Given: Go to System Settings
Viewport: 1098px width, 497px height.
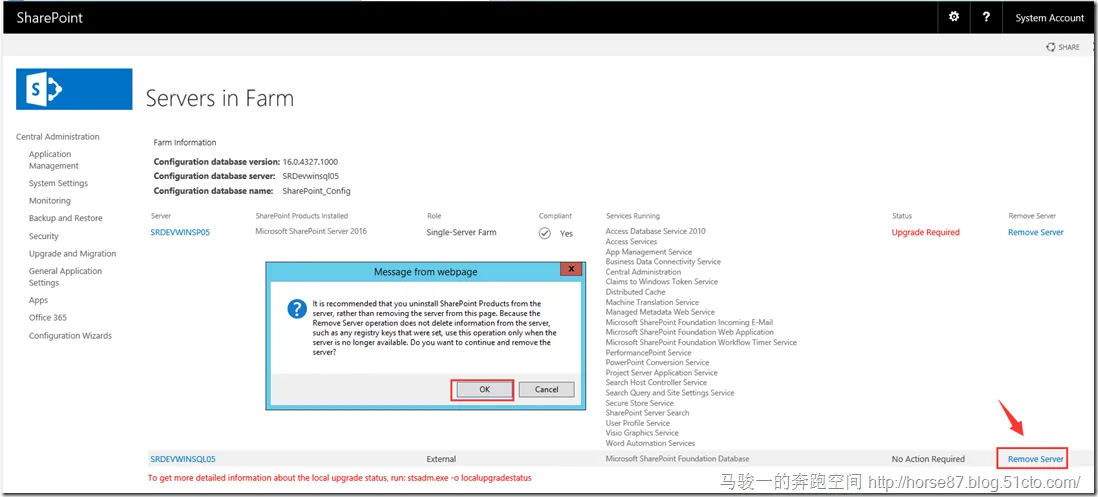Looking at the screenshot, I should (x=58, y=183).
